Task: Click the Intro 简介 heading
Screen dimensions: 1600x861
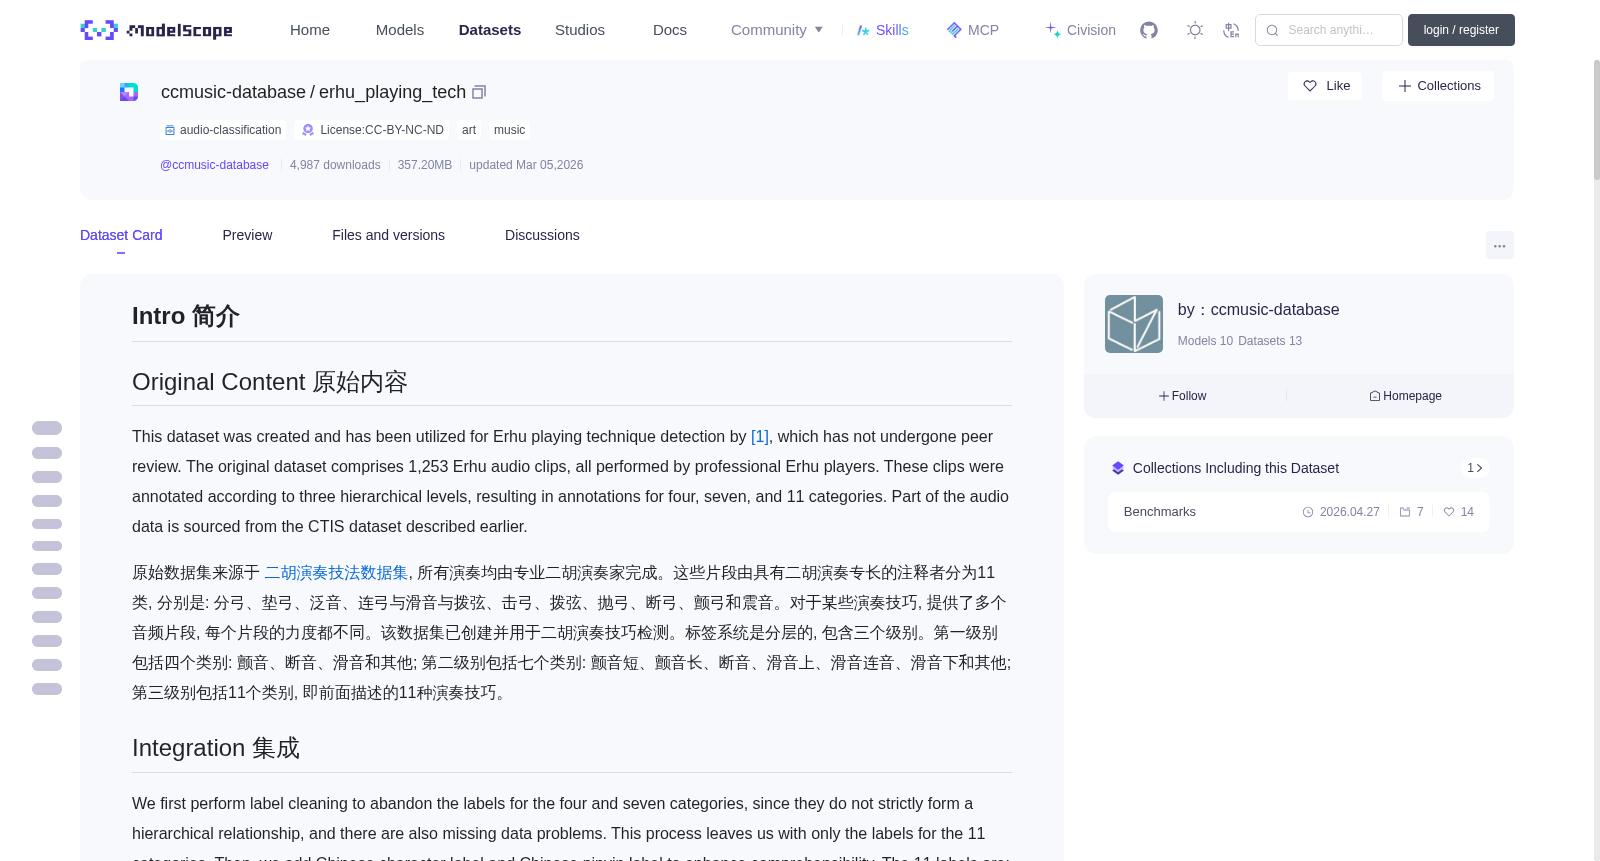Action: tap(186, 316)
